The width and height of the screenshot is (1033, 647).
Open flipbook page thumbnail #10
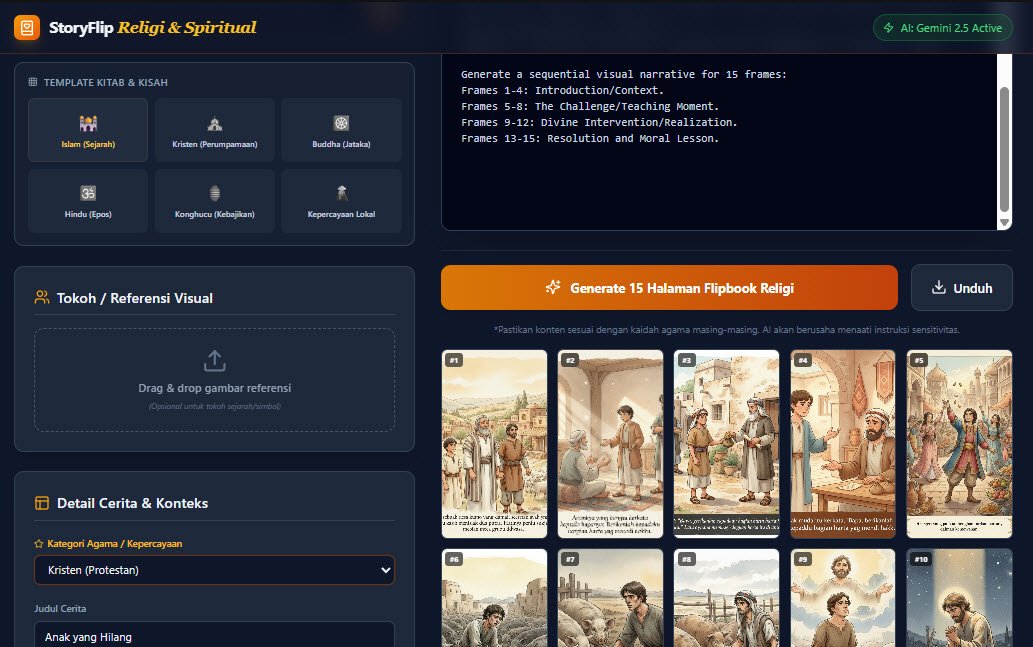coord(959,598)
